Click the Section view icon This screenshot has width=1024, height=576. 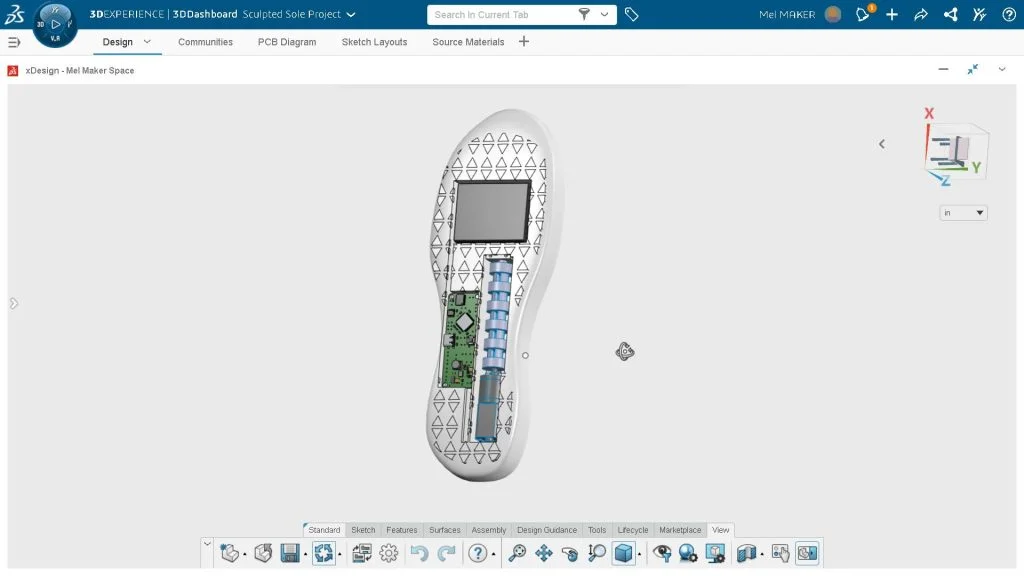[746, 553]
